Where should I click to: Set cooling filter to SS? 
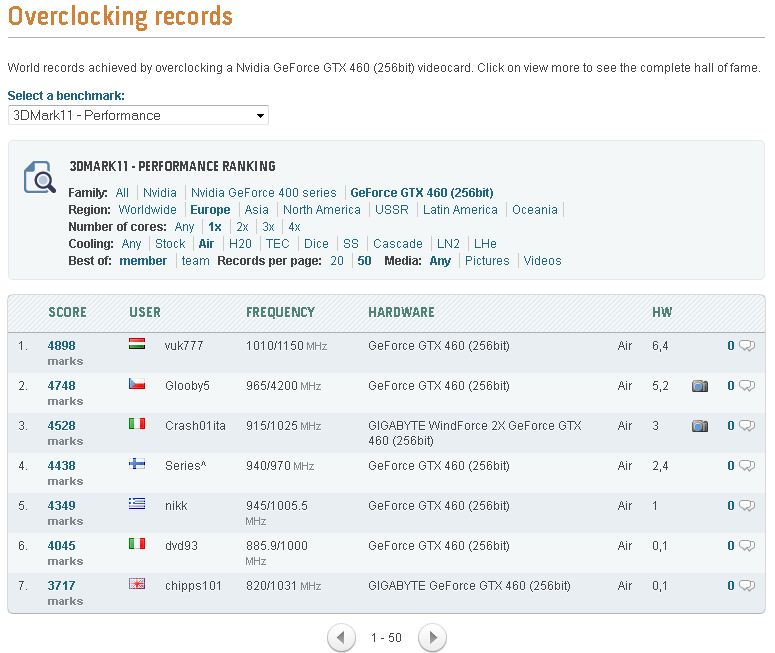[x=350, y=244]
